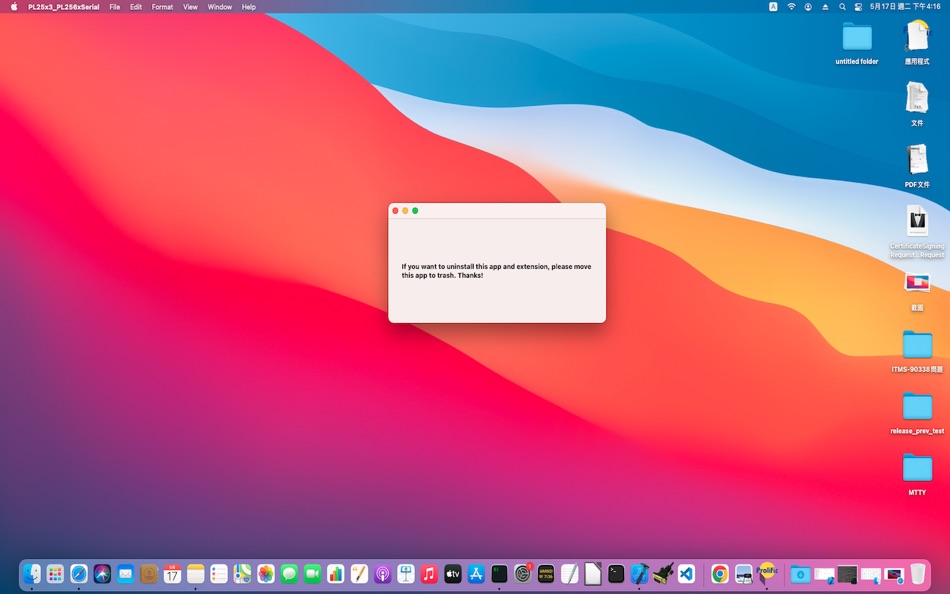Select the '文件' desktop icon
The width and height of the screenshot is (950, 594).
tap(917, 98)
